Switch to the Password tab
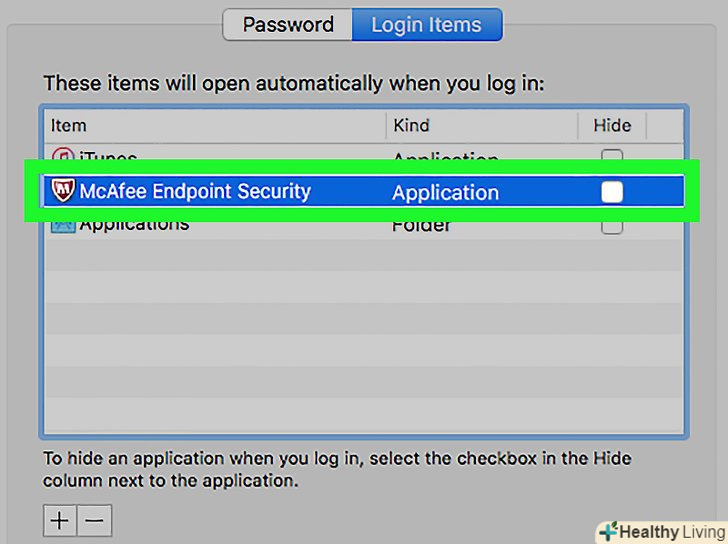Viewport: 728px width, 544px height. pos(287,24)
